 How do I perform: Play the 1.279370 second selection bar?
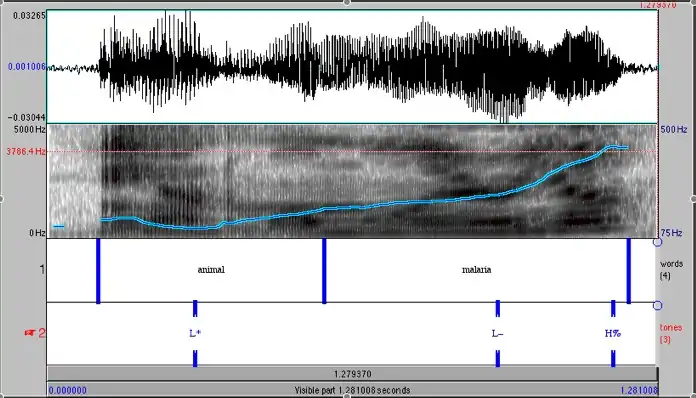[352, 374]
